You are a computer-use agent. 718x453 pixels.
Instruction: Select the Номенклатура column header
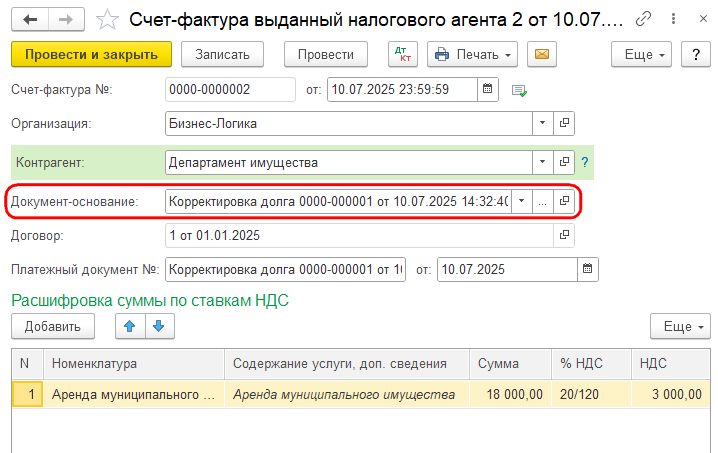click(x=134, y=364)
